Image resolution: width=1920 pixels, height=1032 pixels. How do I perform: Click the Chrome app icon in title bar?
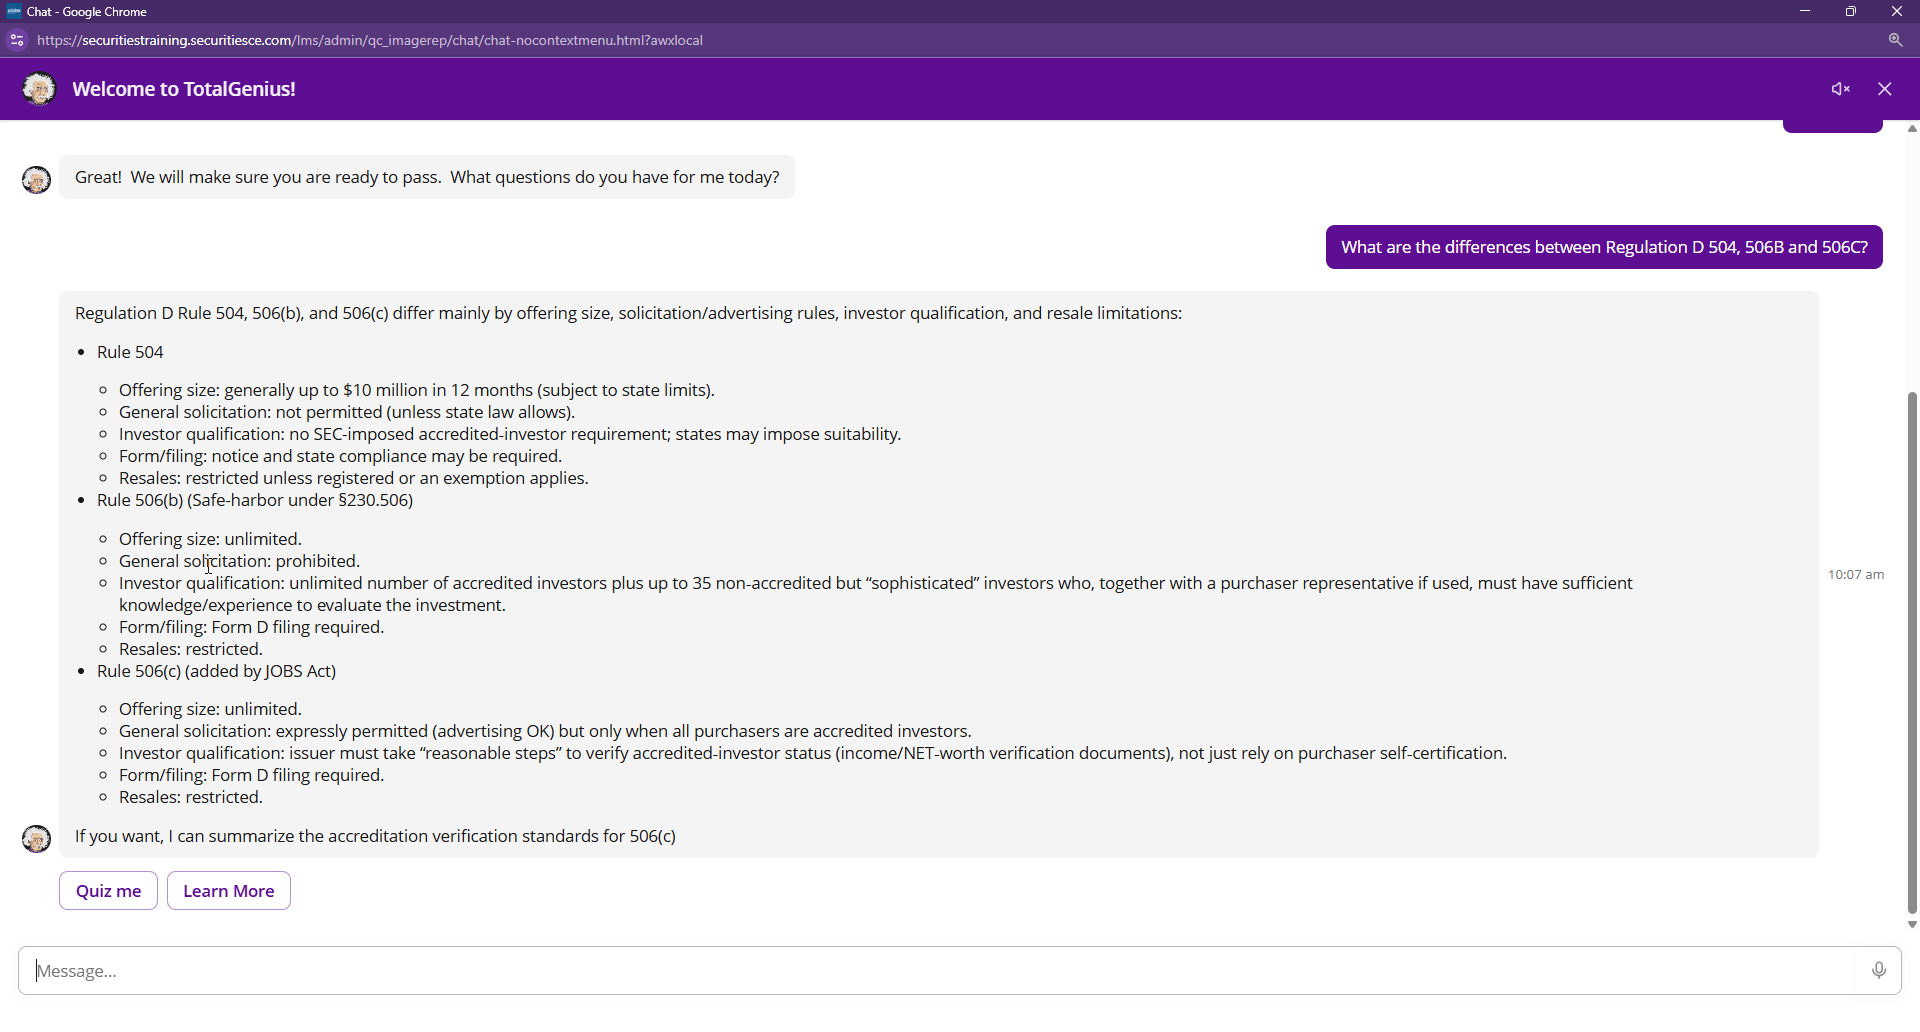coord(13,12)
